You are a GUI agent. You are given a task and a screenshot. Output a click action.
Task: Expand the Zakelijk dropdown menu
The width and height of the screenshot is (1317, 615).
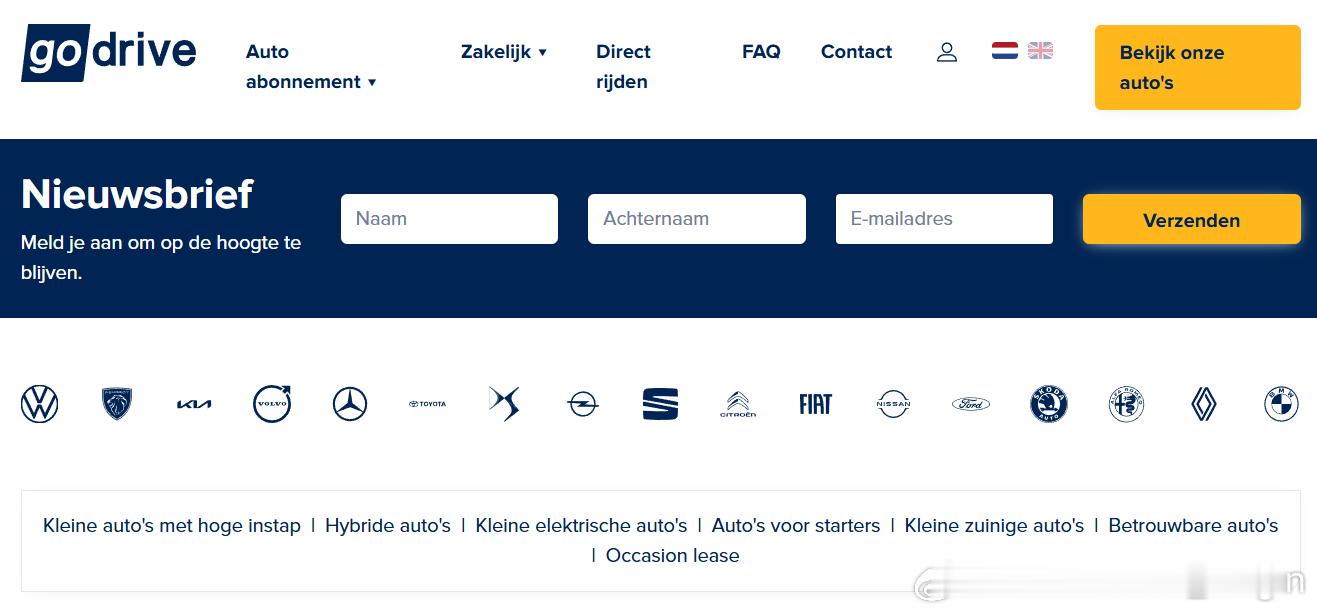click(504, 52)
